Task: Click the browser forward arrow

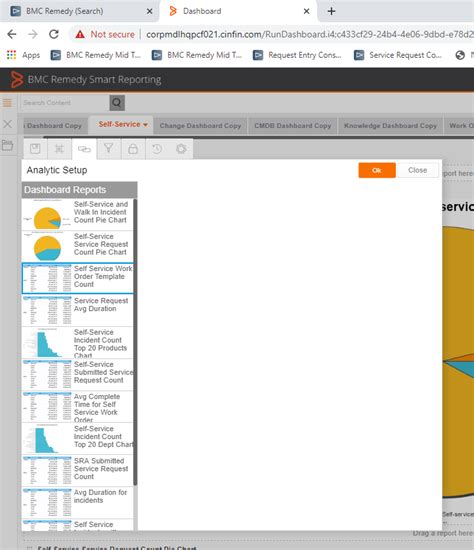Action: (x=33, y=34)
